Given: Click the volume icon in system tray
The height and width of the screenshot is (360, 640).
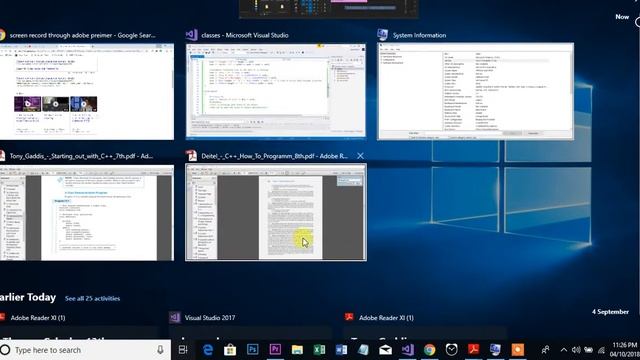Looking at the screenshot, I should (576, 350).
